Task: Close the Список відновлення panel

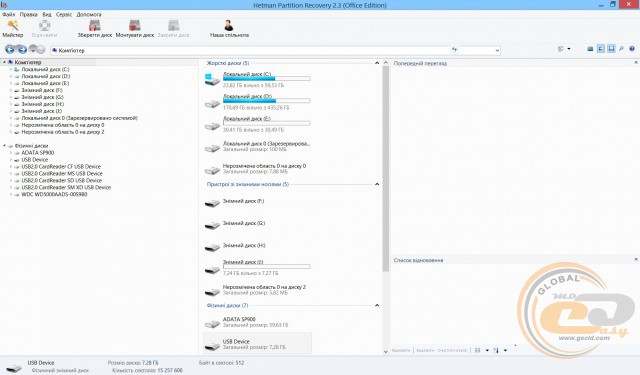Action: click(x=636, y=259)
